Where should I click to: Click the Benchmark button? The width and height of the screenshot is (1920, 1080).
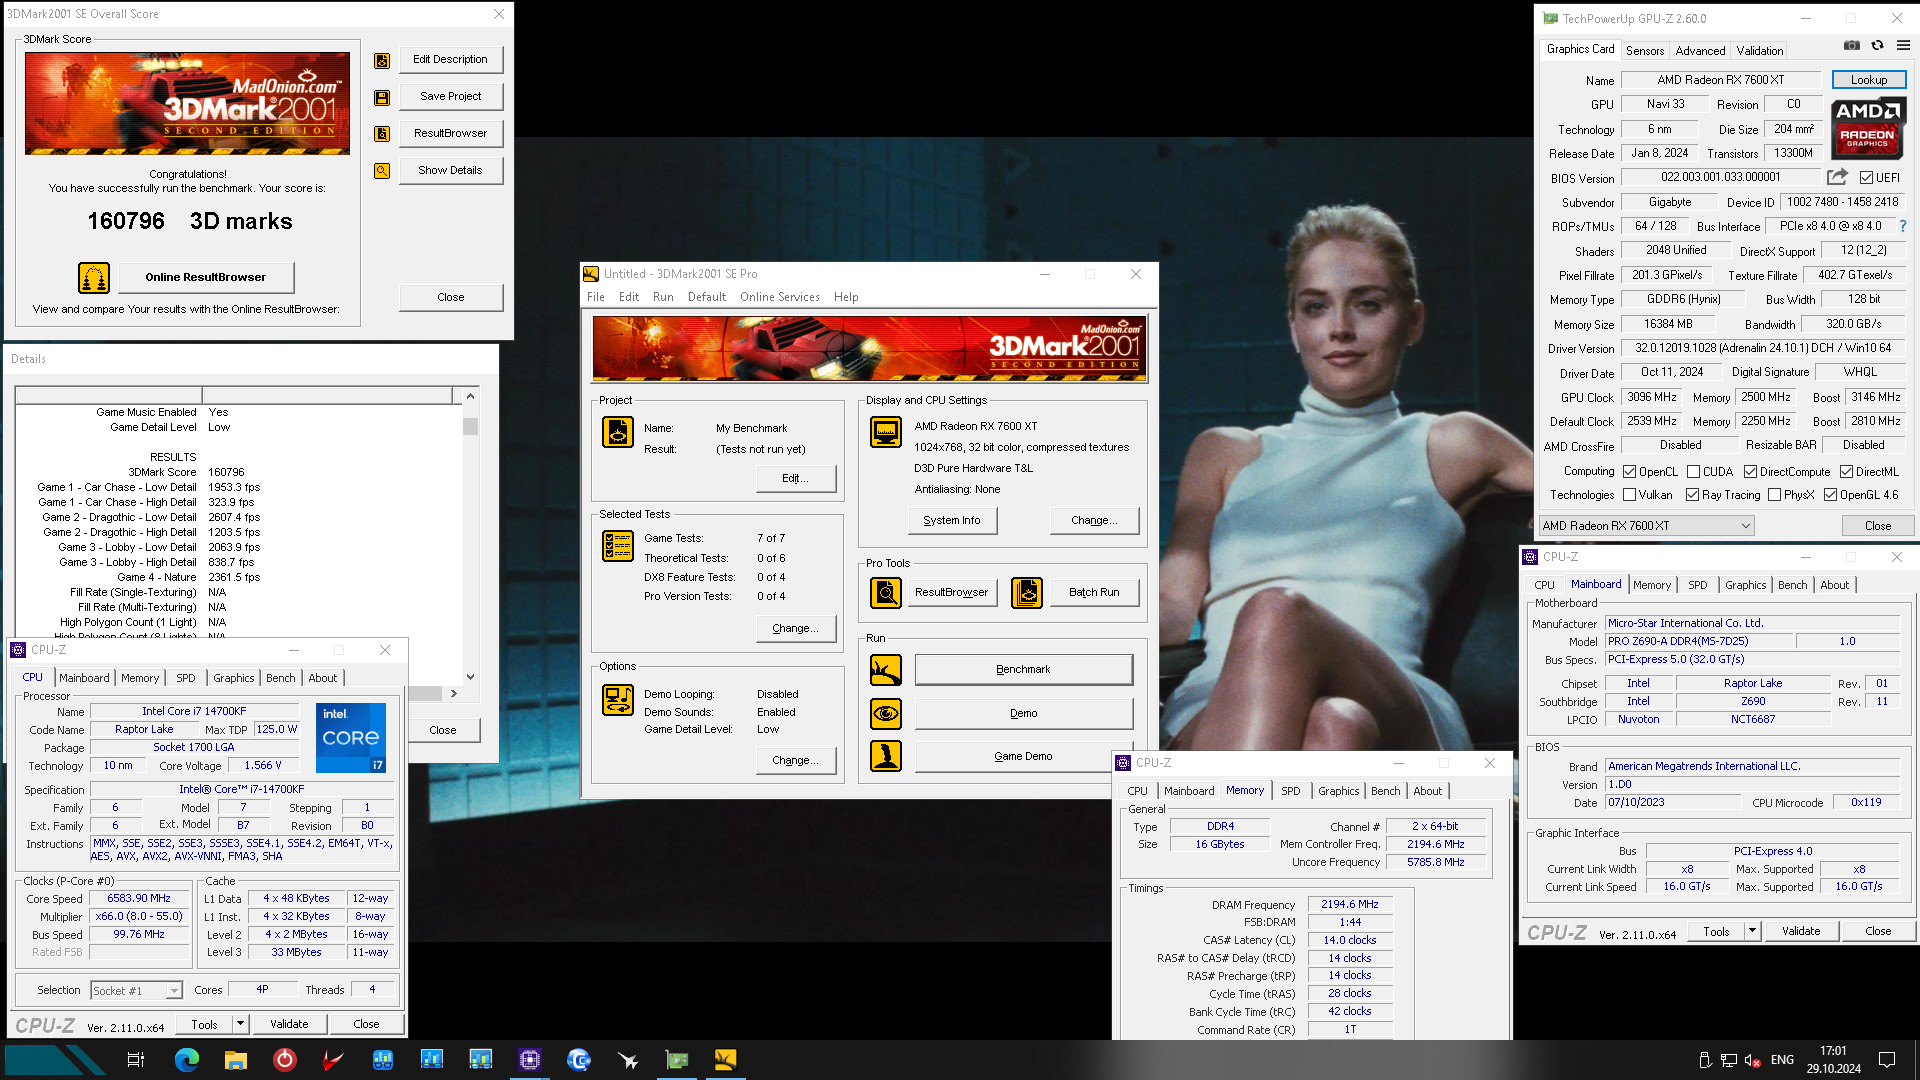1023,670
